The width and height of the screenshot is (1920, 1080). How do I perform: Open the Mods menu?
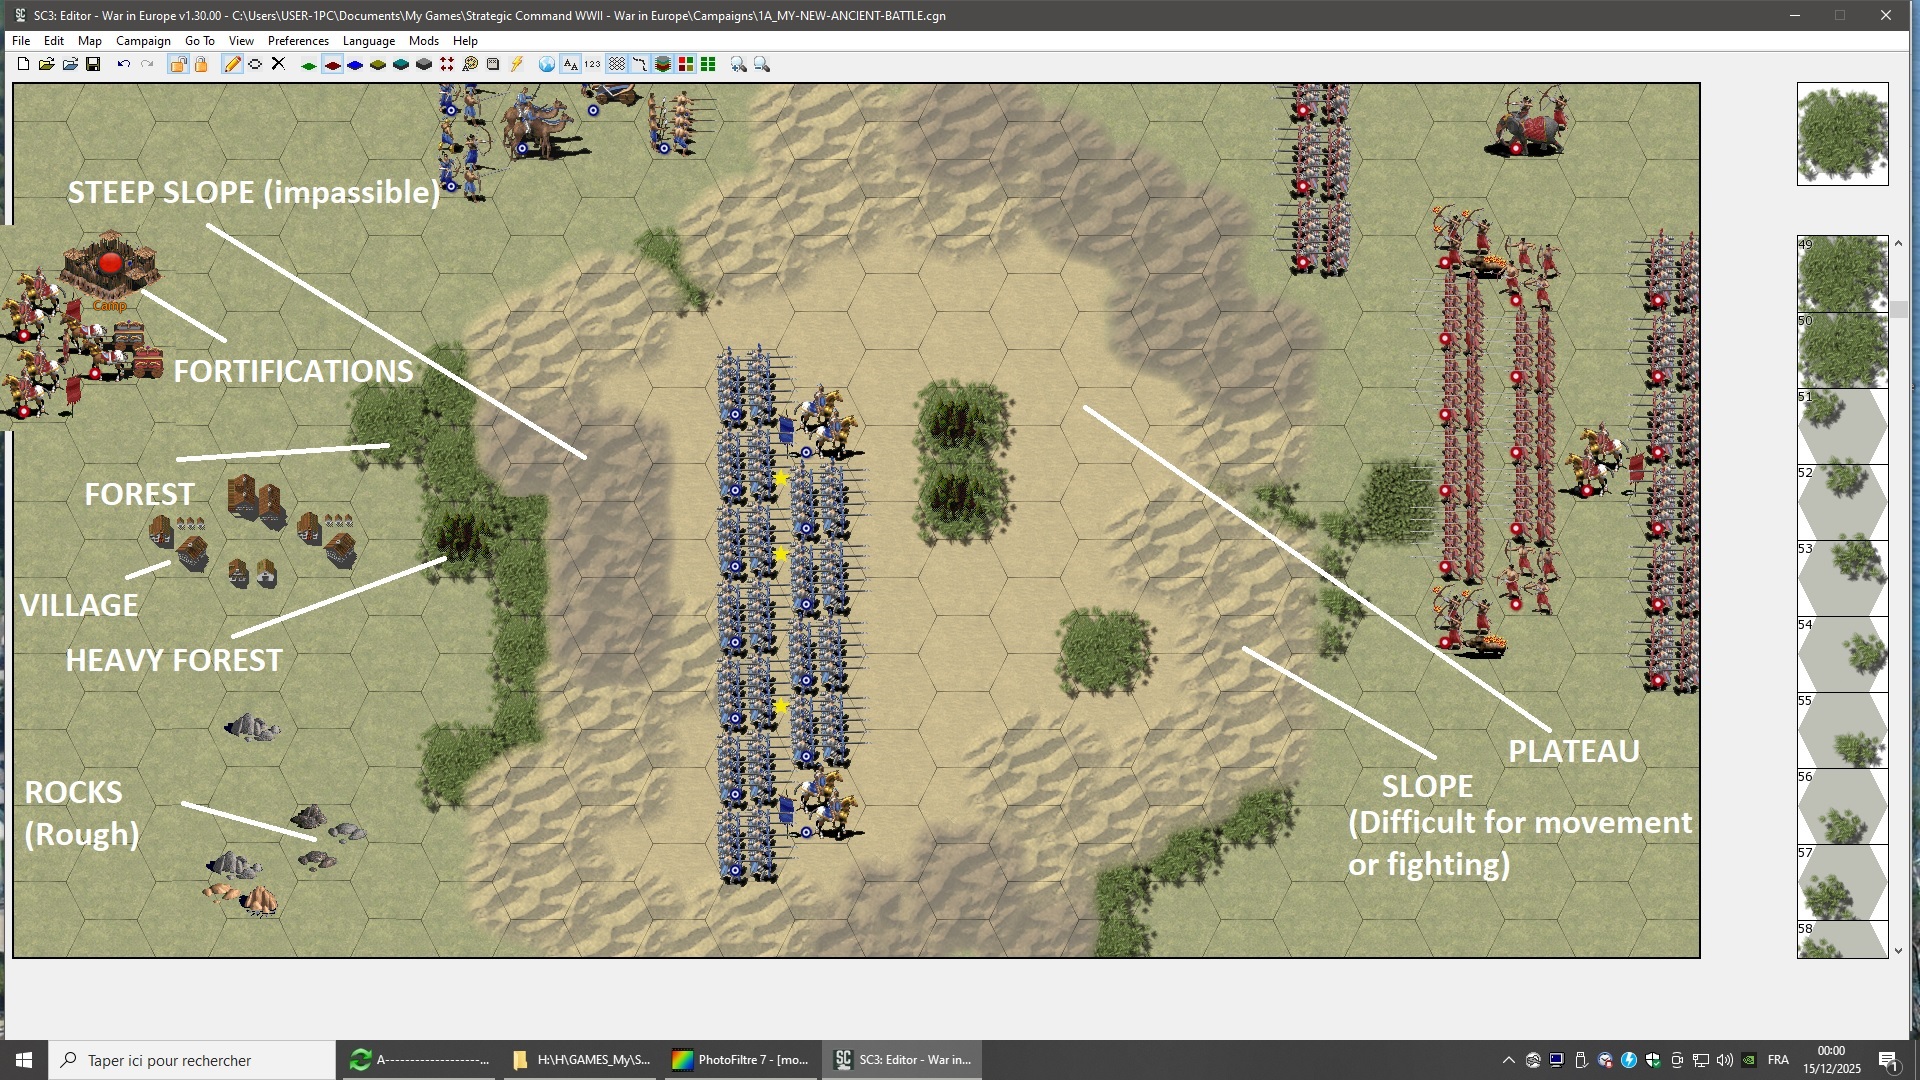tap(423, 41)
